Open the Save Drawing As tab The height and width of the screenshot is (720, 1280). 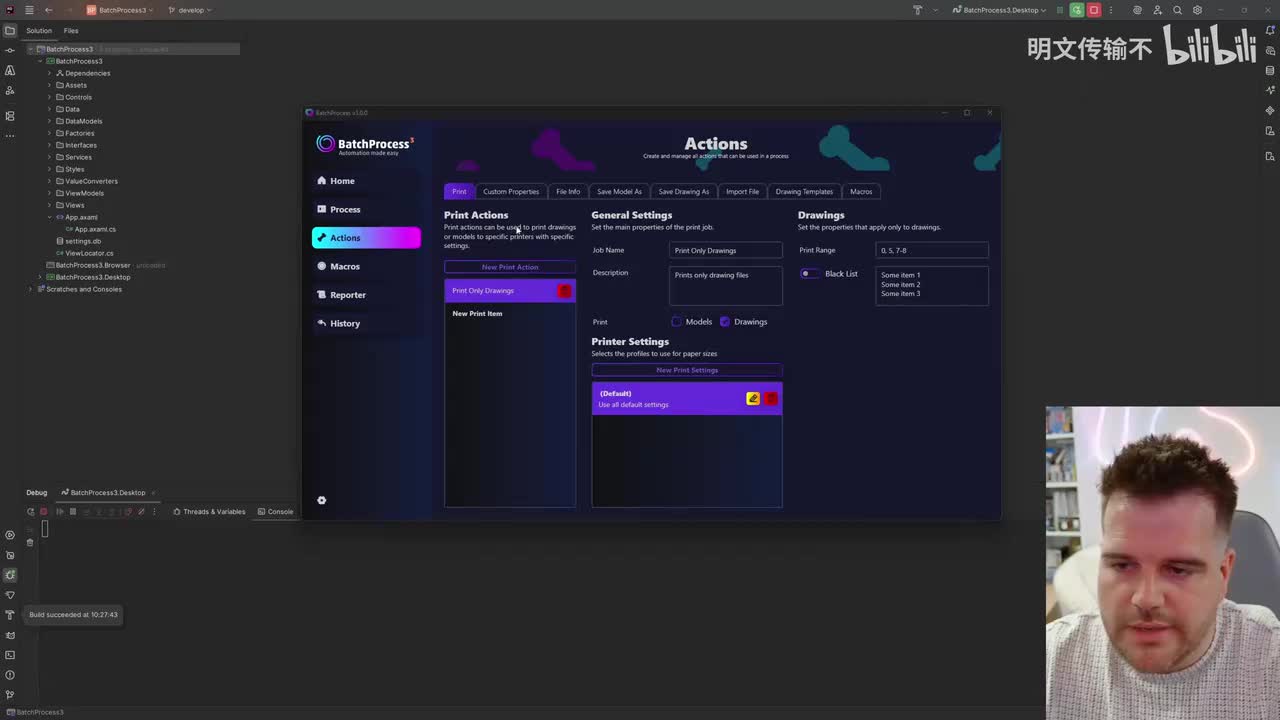point(684,192)
